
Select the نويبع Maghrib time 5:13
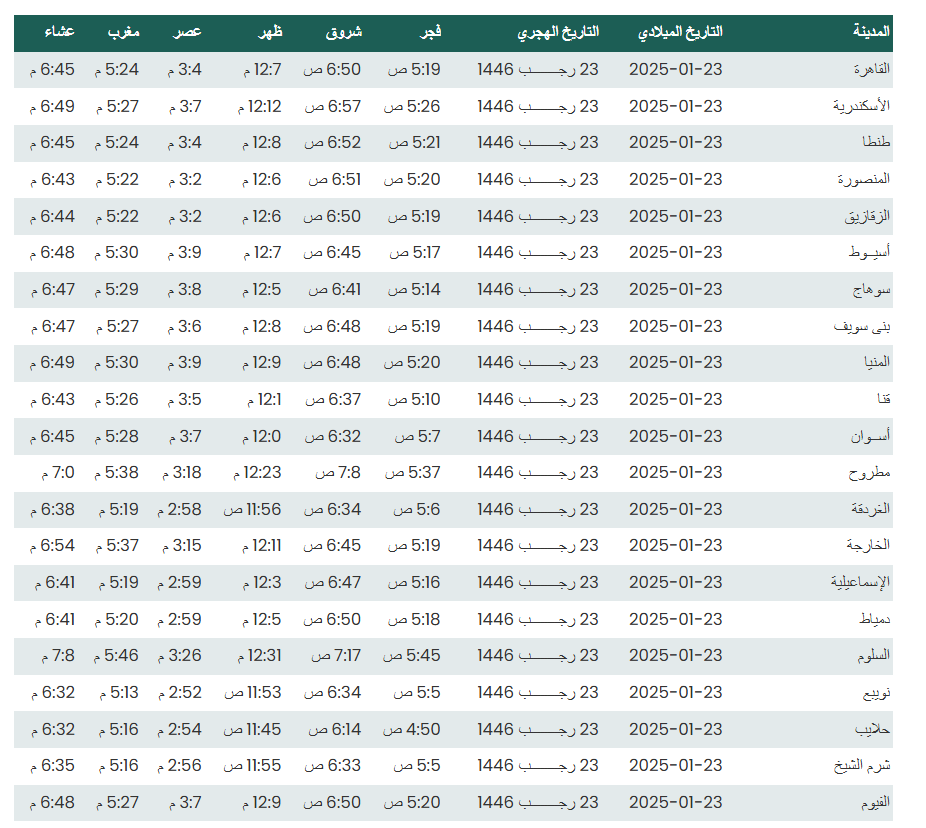[x=119, y=693]
